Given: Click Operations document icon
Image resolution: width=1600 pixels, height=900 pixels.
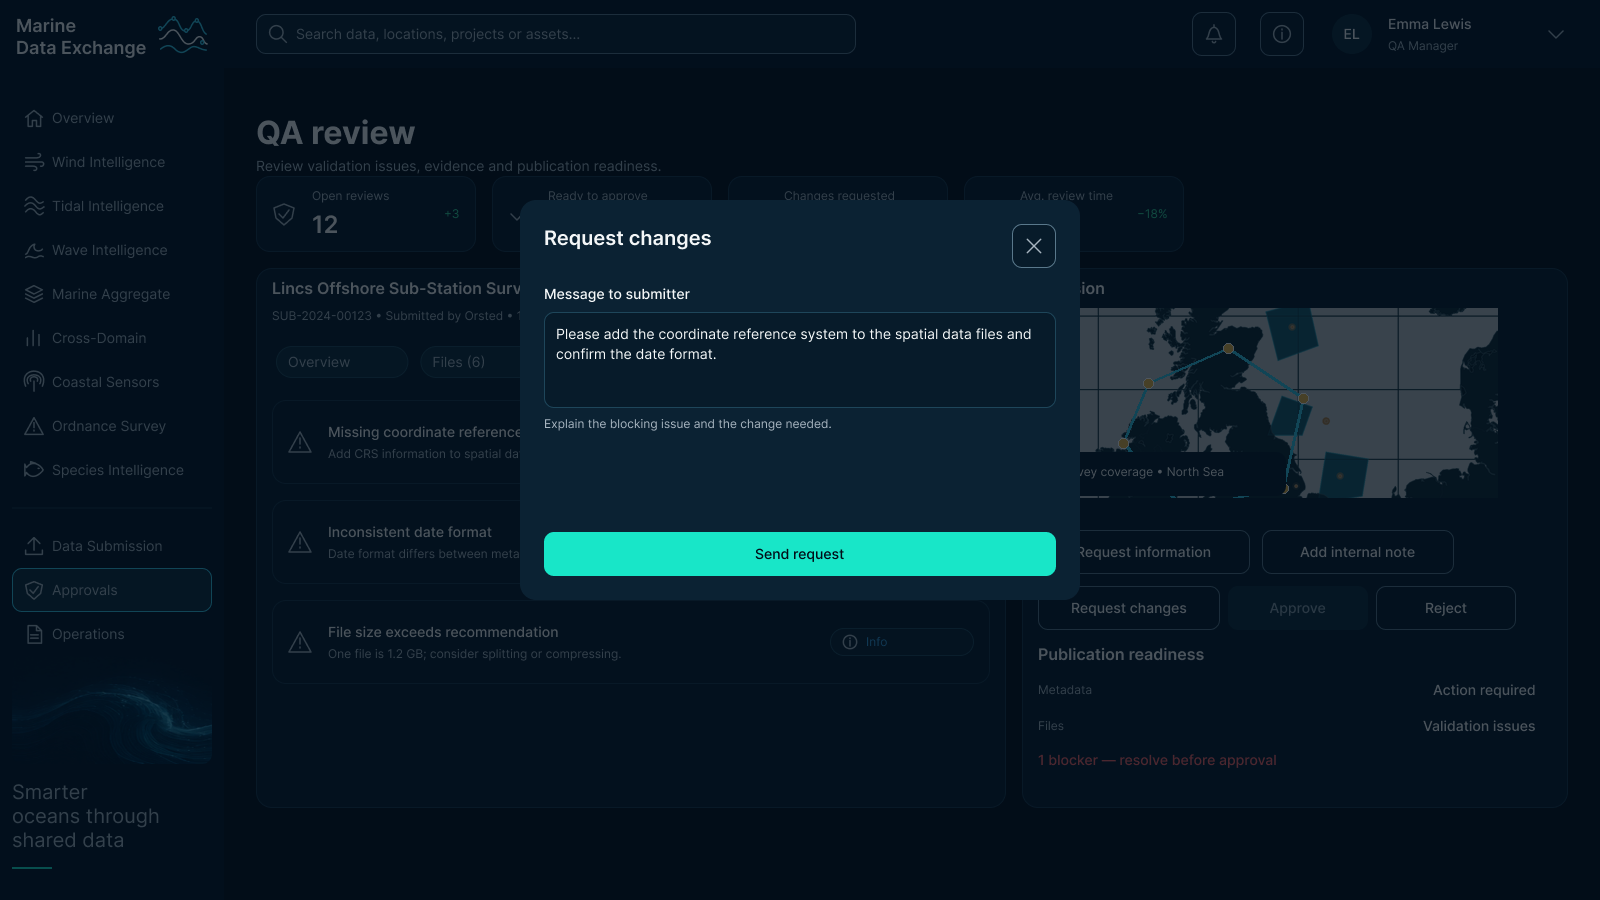Looking at the screenshot, I should [x=34, y=634].
